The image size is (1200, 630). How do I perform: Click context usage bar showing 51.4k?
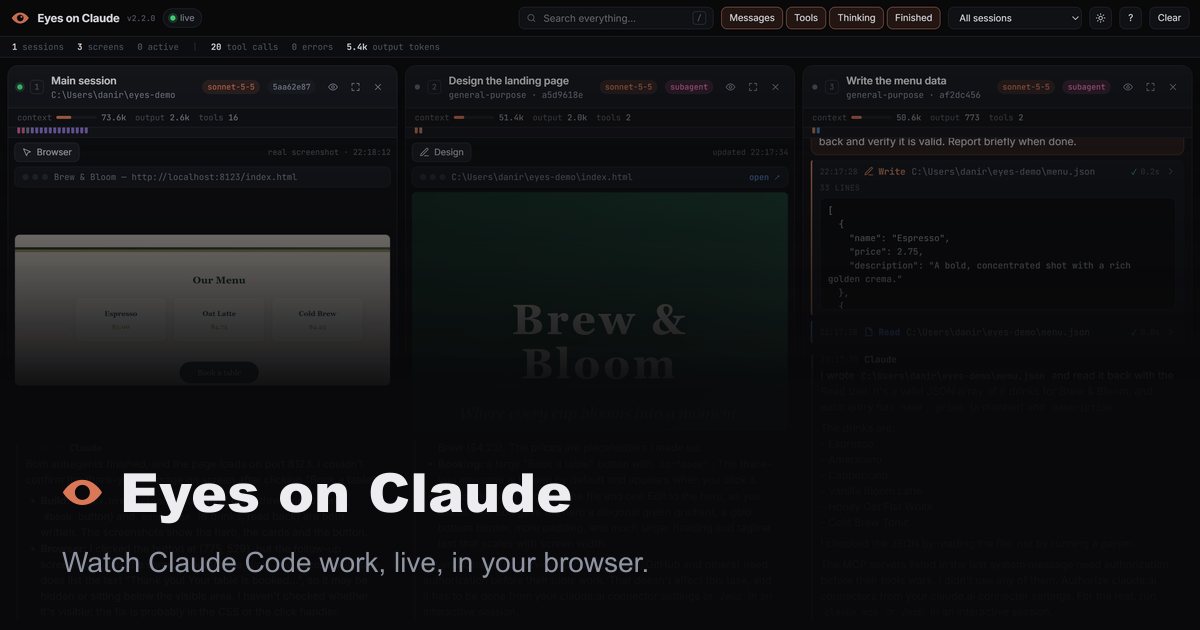474,117
